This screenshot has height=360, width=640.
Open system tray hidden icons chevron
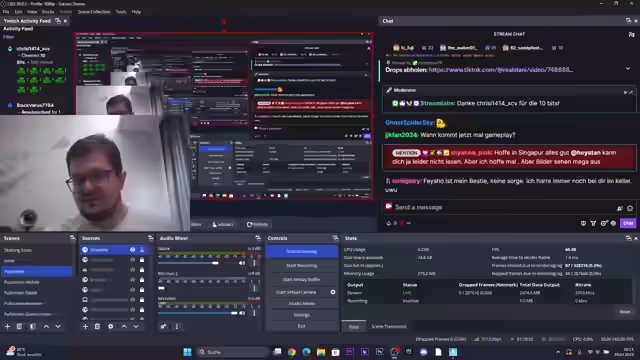pos(558,352)
